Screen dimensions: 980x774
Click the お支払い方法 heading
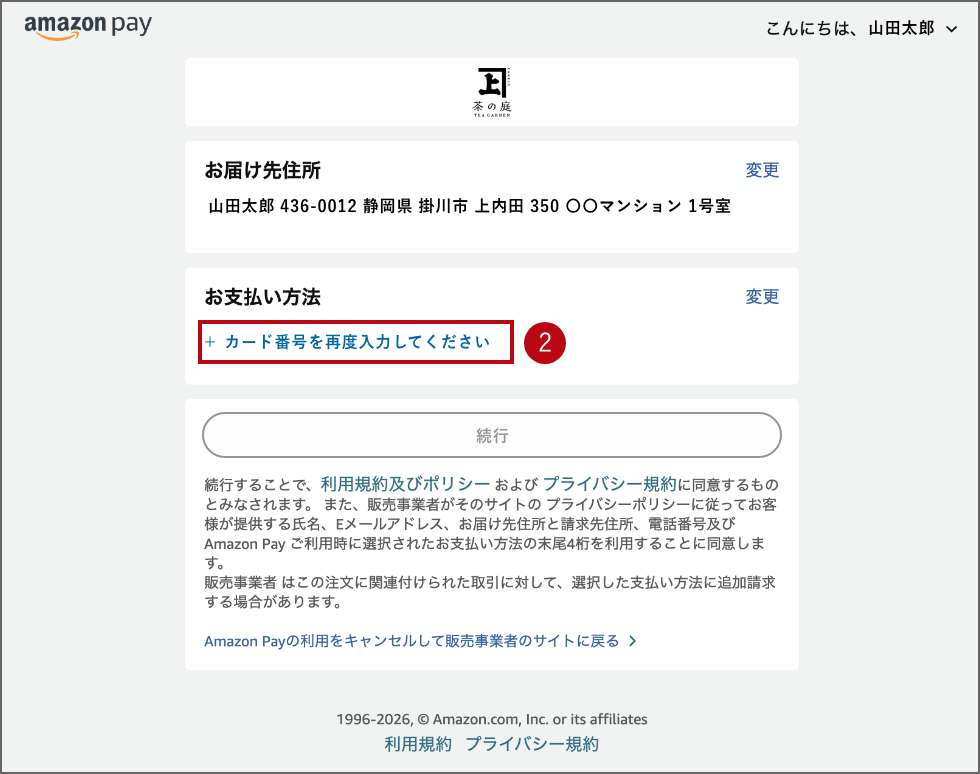262,296
